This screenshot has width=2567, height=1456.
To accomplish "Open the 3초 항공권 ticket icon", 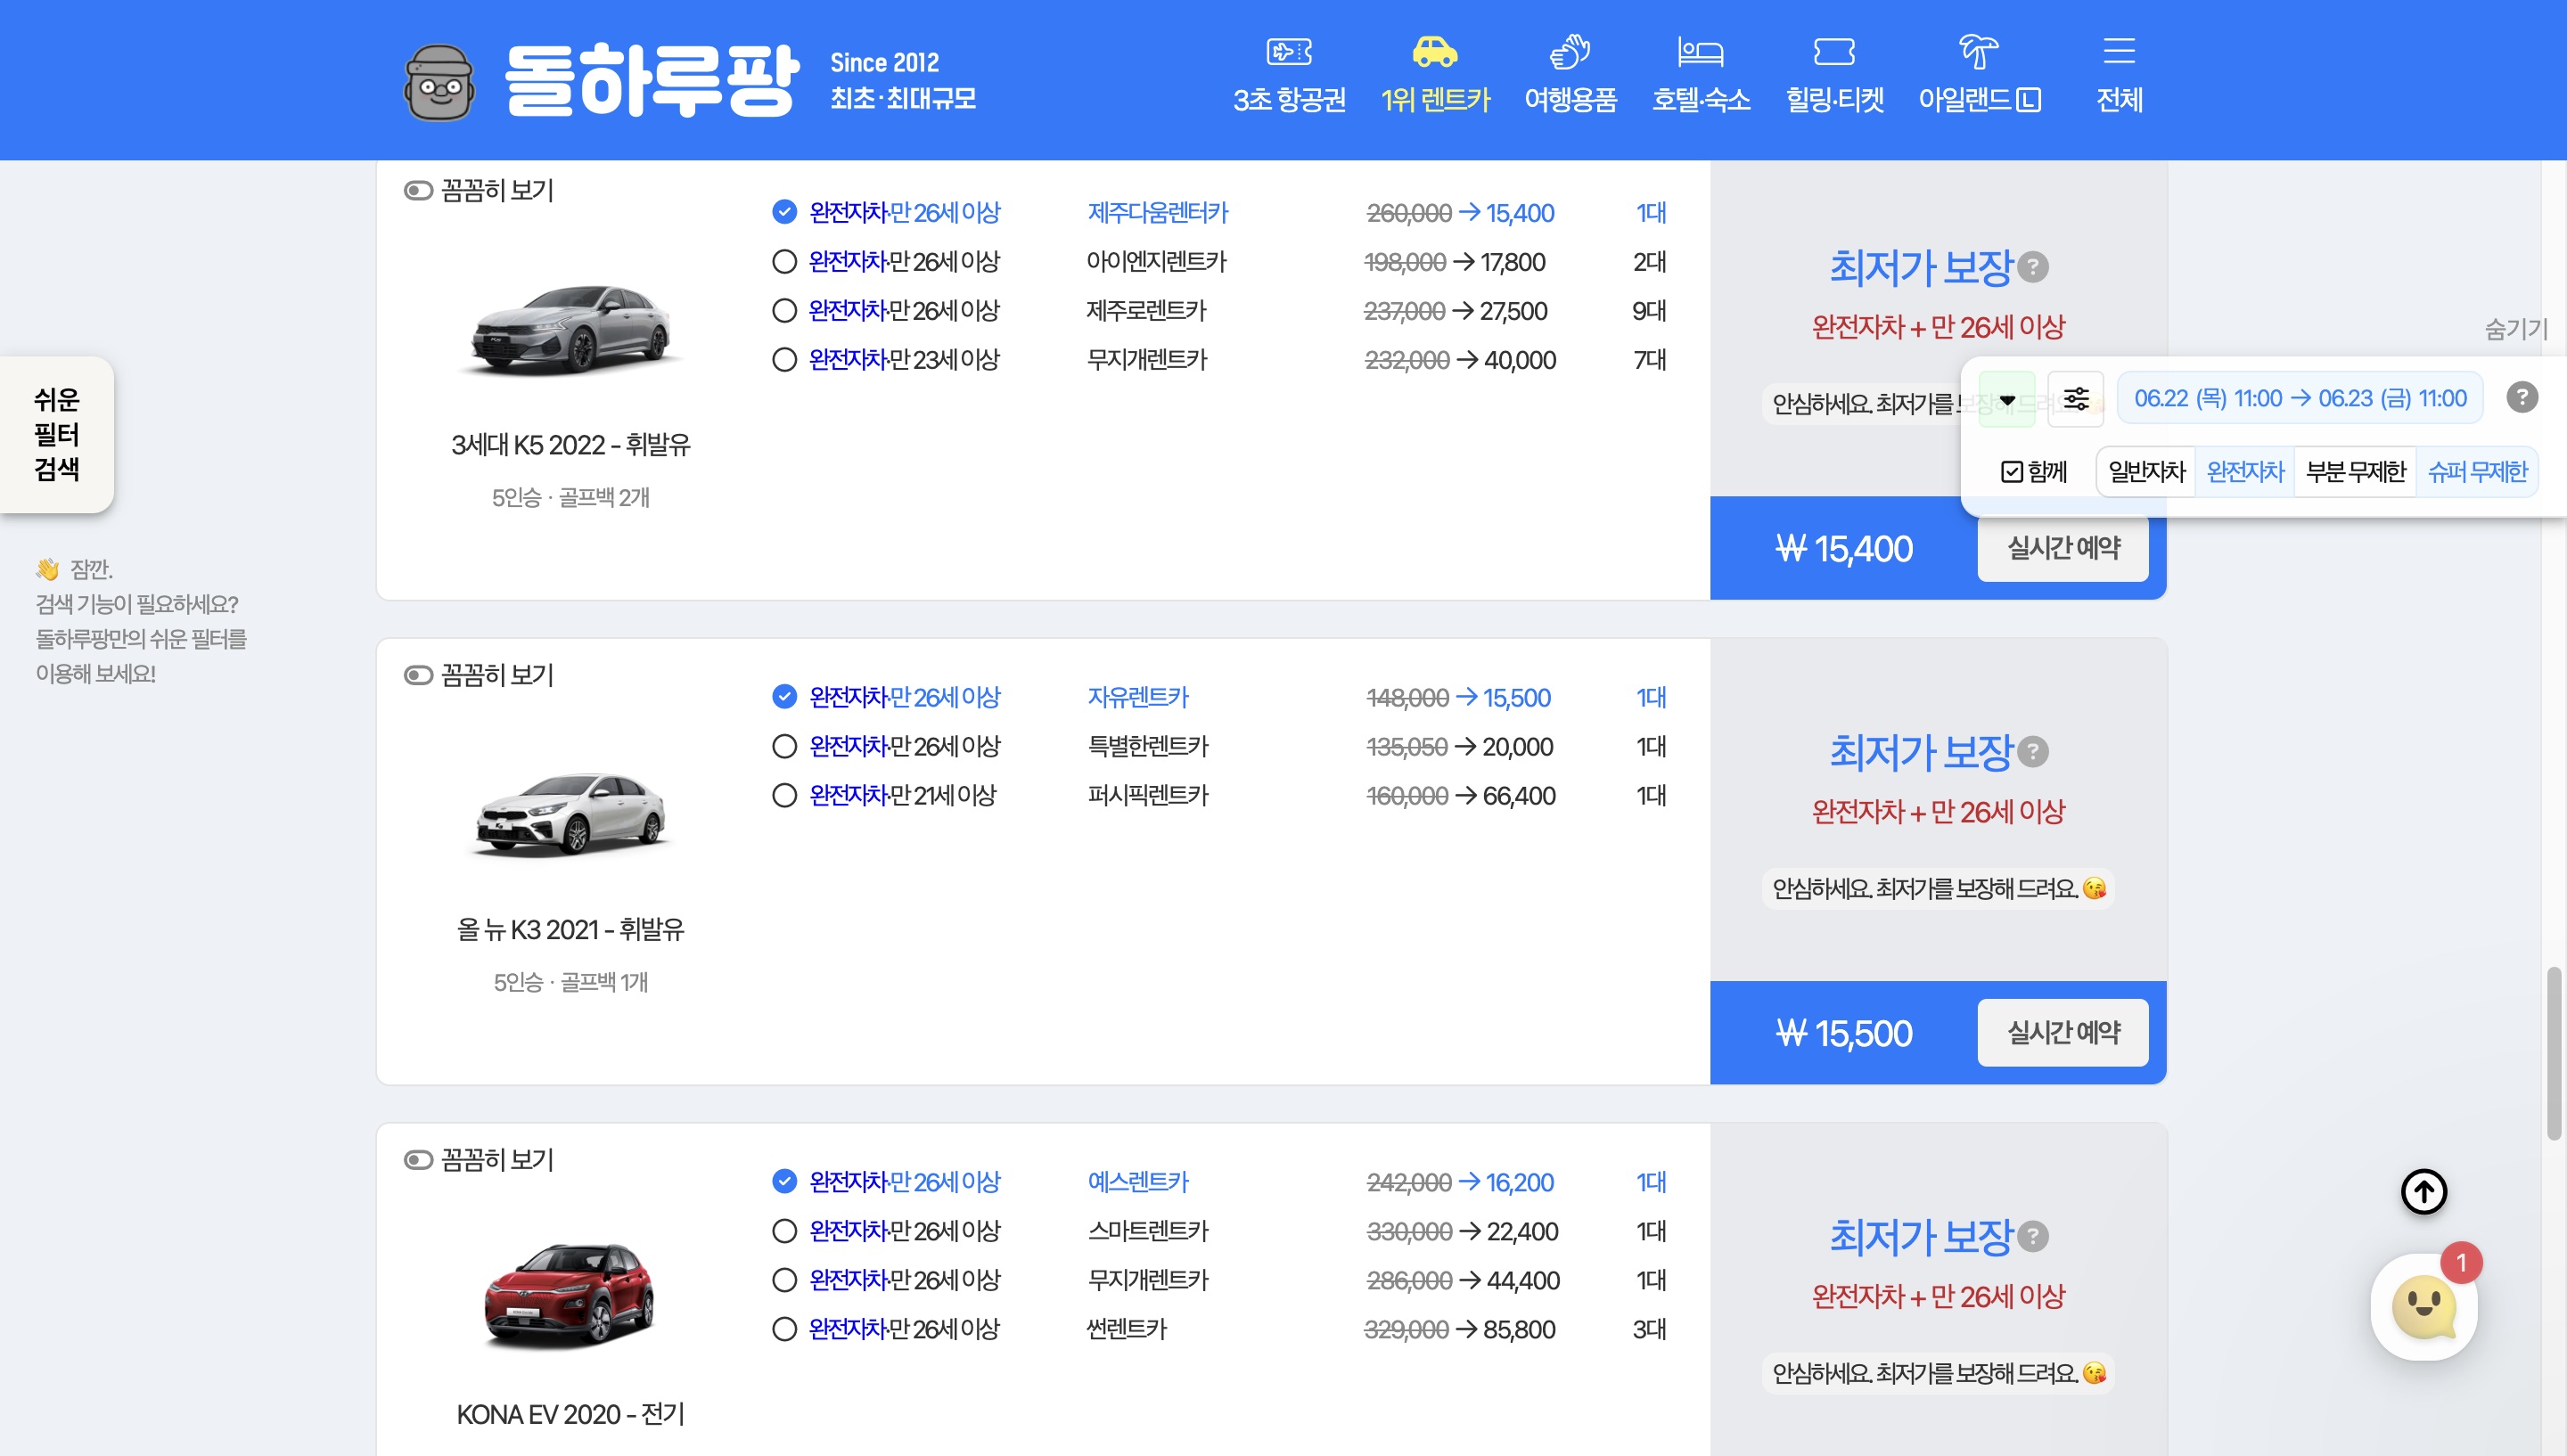I will [x=1288, y=51].
